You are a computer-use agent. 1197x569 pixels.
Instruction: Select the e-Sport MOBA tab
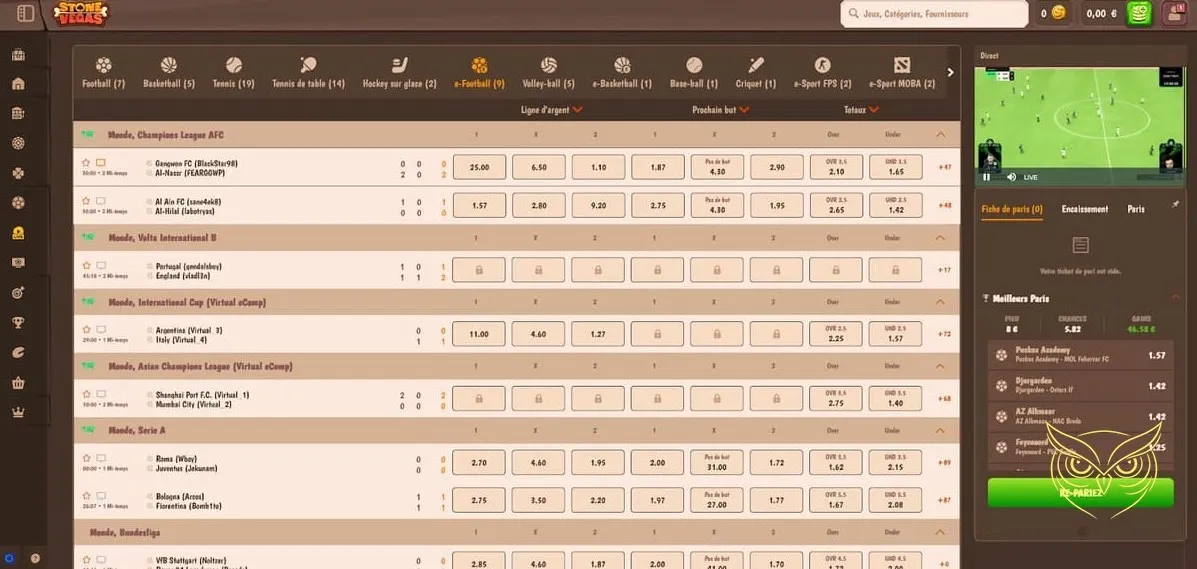901,72
